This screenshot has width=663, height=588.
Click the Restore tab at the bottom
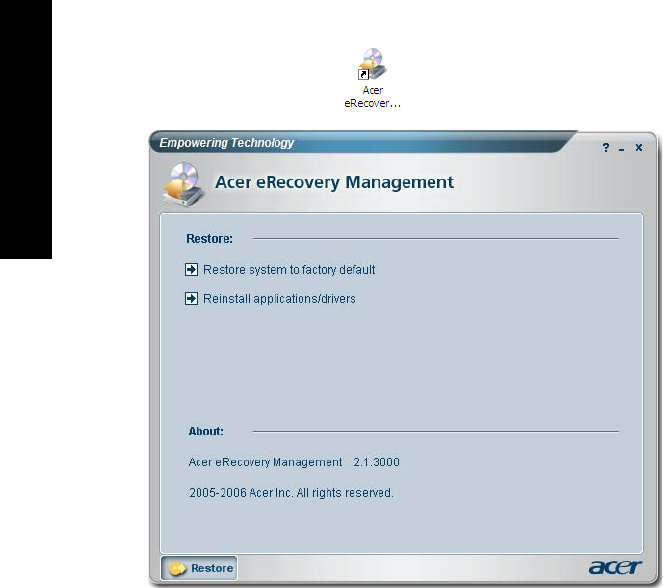click(199, 568)
